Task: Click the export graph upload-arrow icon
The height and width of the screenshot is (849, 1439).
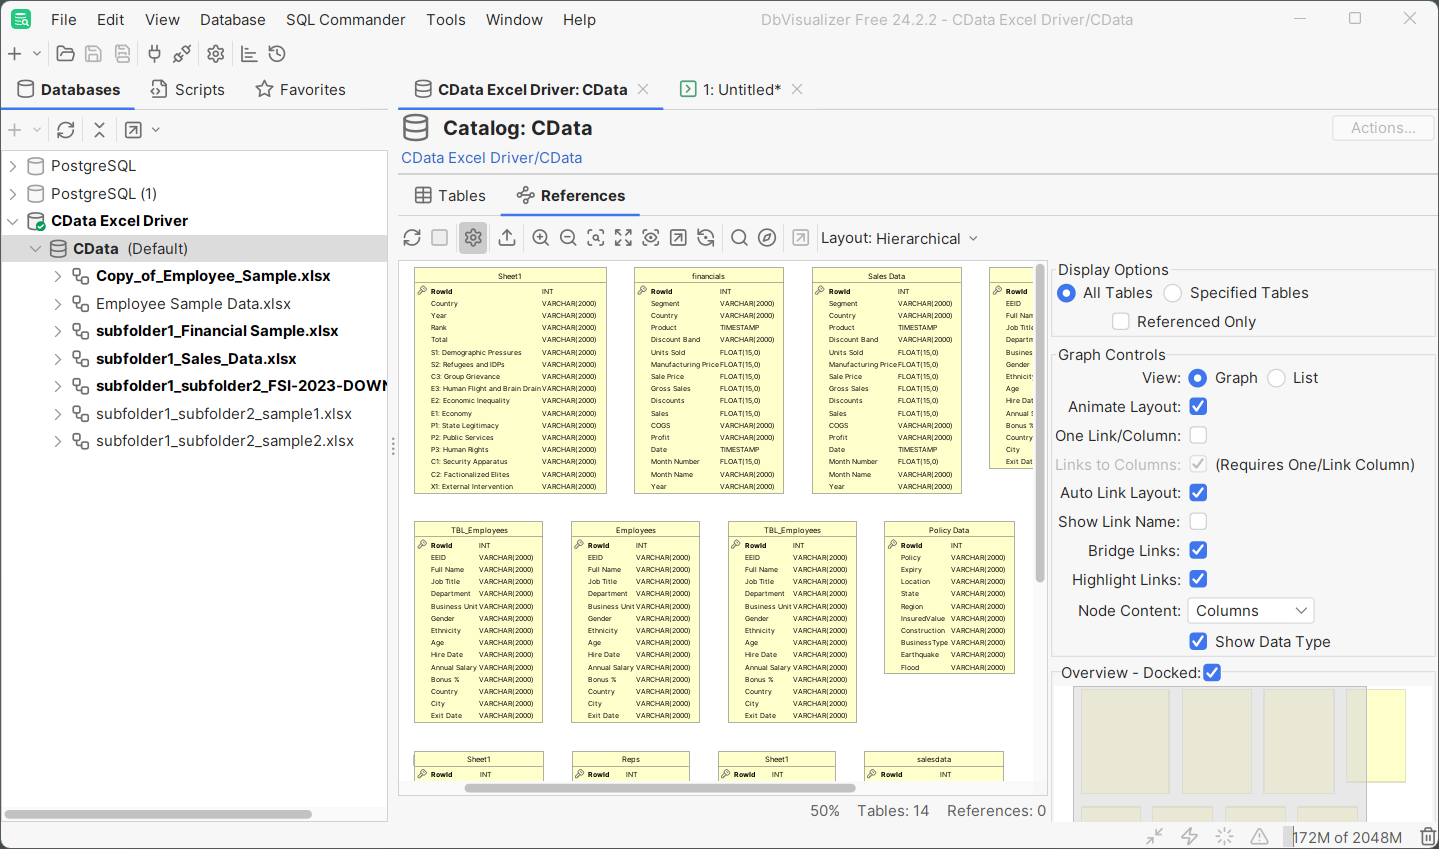Action: tap(507, 238)
